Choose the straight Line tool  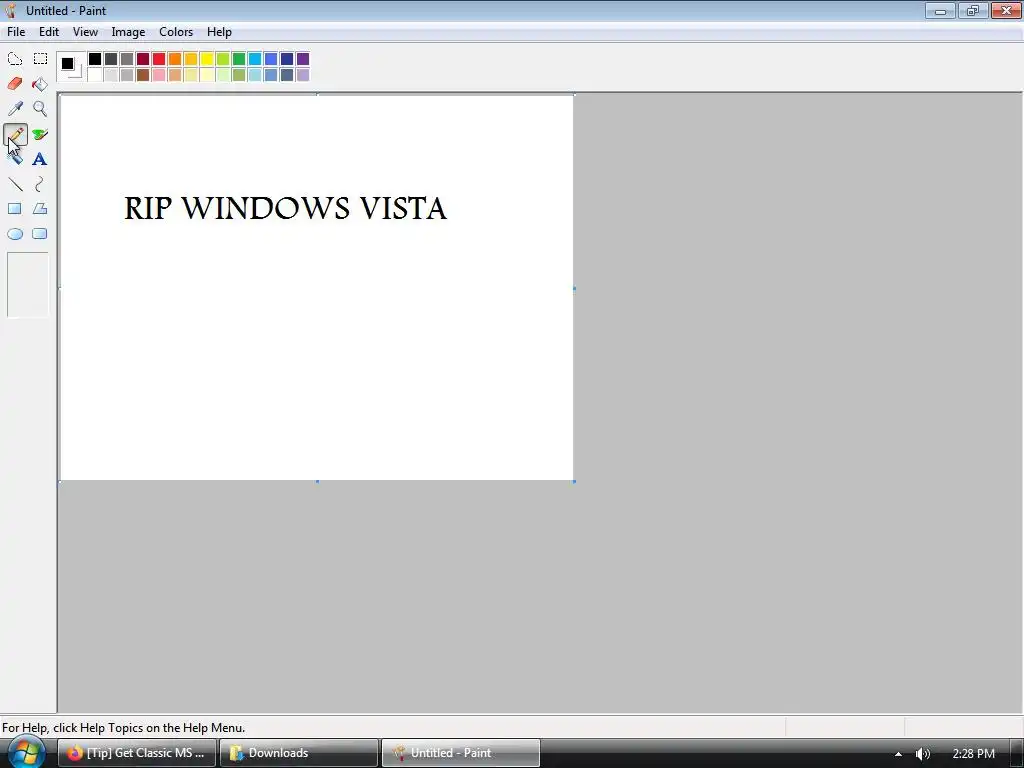[15, 184]
